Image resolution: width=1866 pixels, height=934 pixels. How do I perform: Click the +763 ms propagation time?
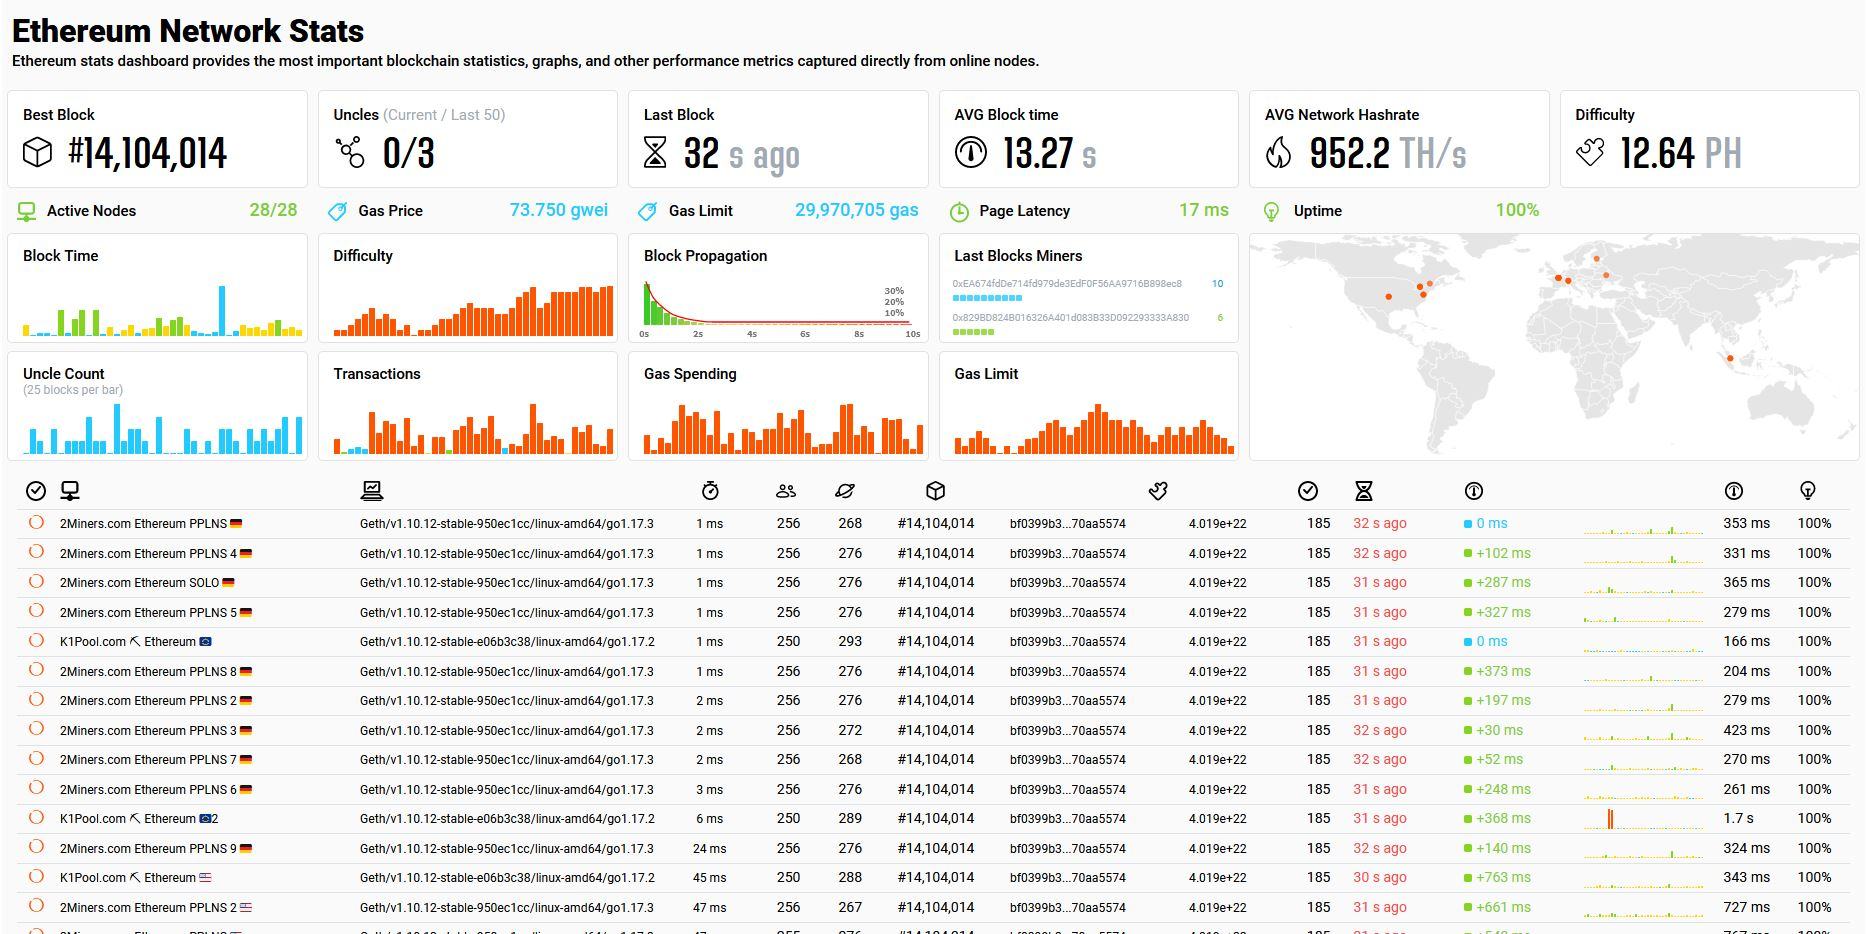coord(1503,877)
